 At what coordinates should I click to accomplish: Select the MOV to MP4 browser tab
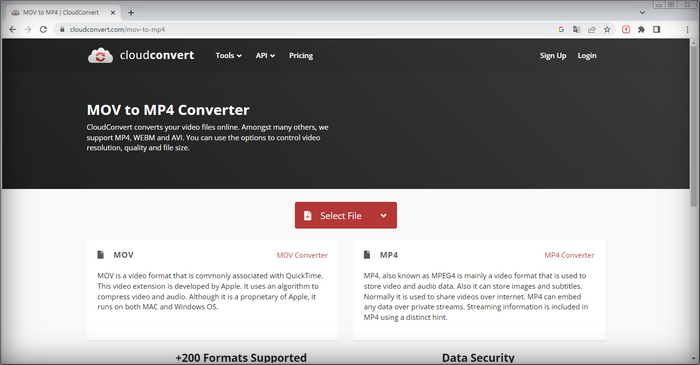[62, 12]
